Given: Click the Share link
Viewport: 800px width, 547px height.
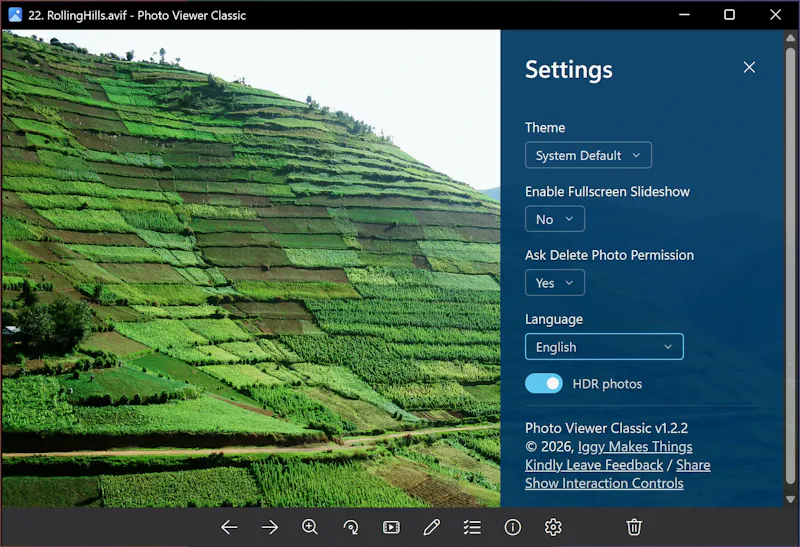Looking at the screenshot, I should tap(693, 465).
